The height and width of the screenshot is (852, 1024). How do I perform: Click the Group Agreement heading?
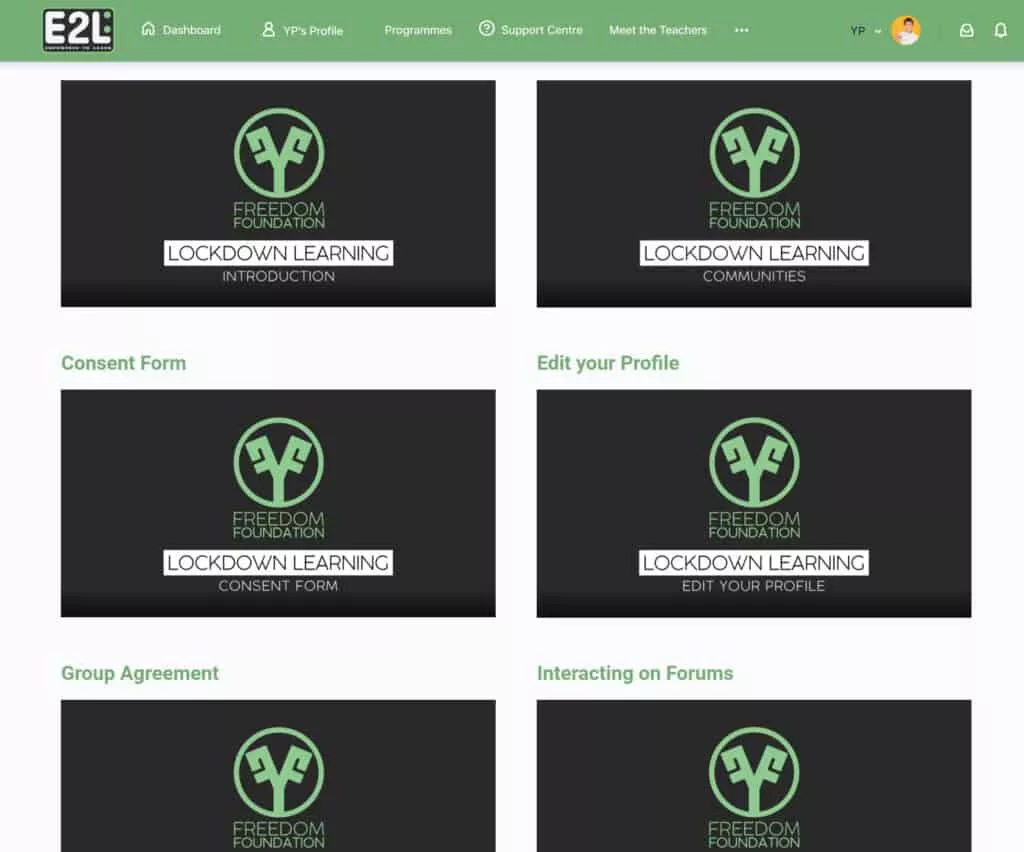click(140, 673)
